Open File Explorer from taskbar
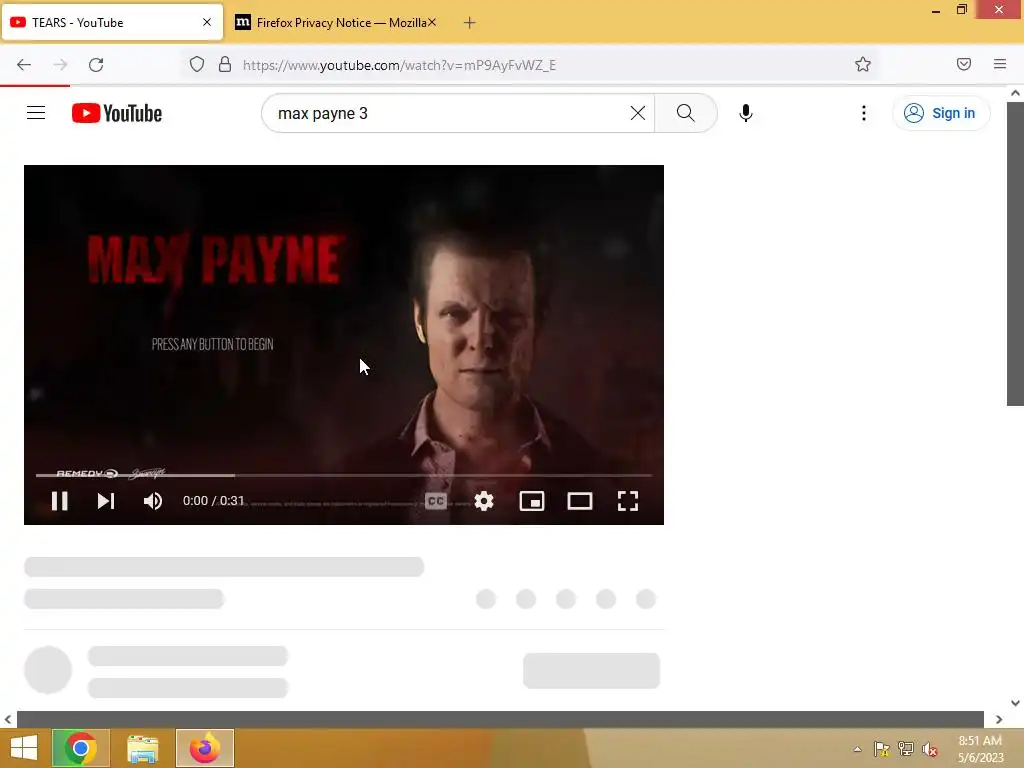 point(142,748)
